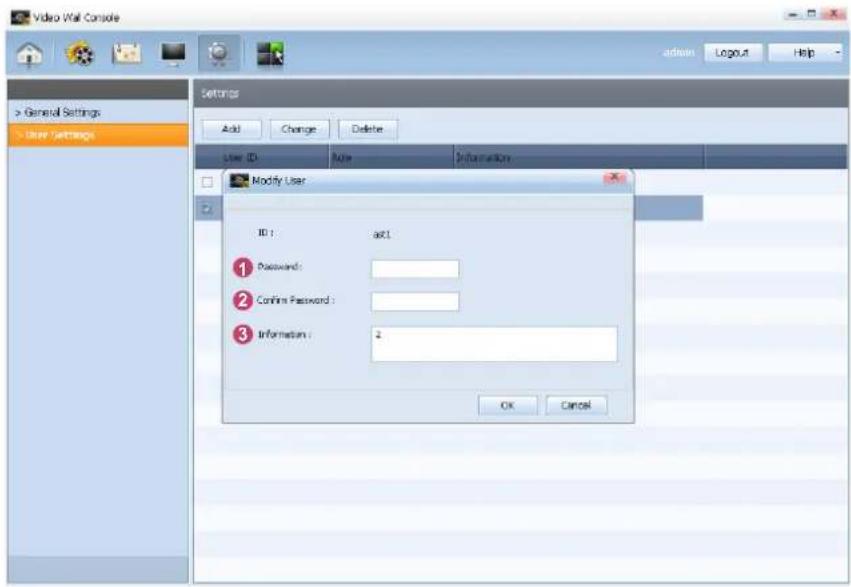Click the Video Wall Console title icon
Image resolution: width=851 pixels, height=587 pixels.
click(x=21, y=17)
